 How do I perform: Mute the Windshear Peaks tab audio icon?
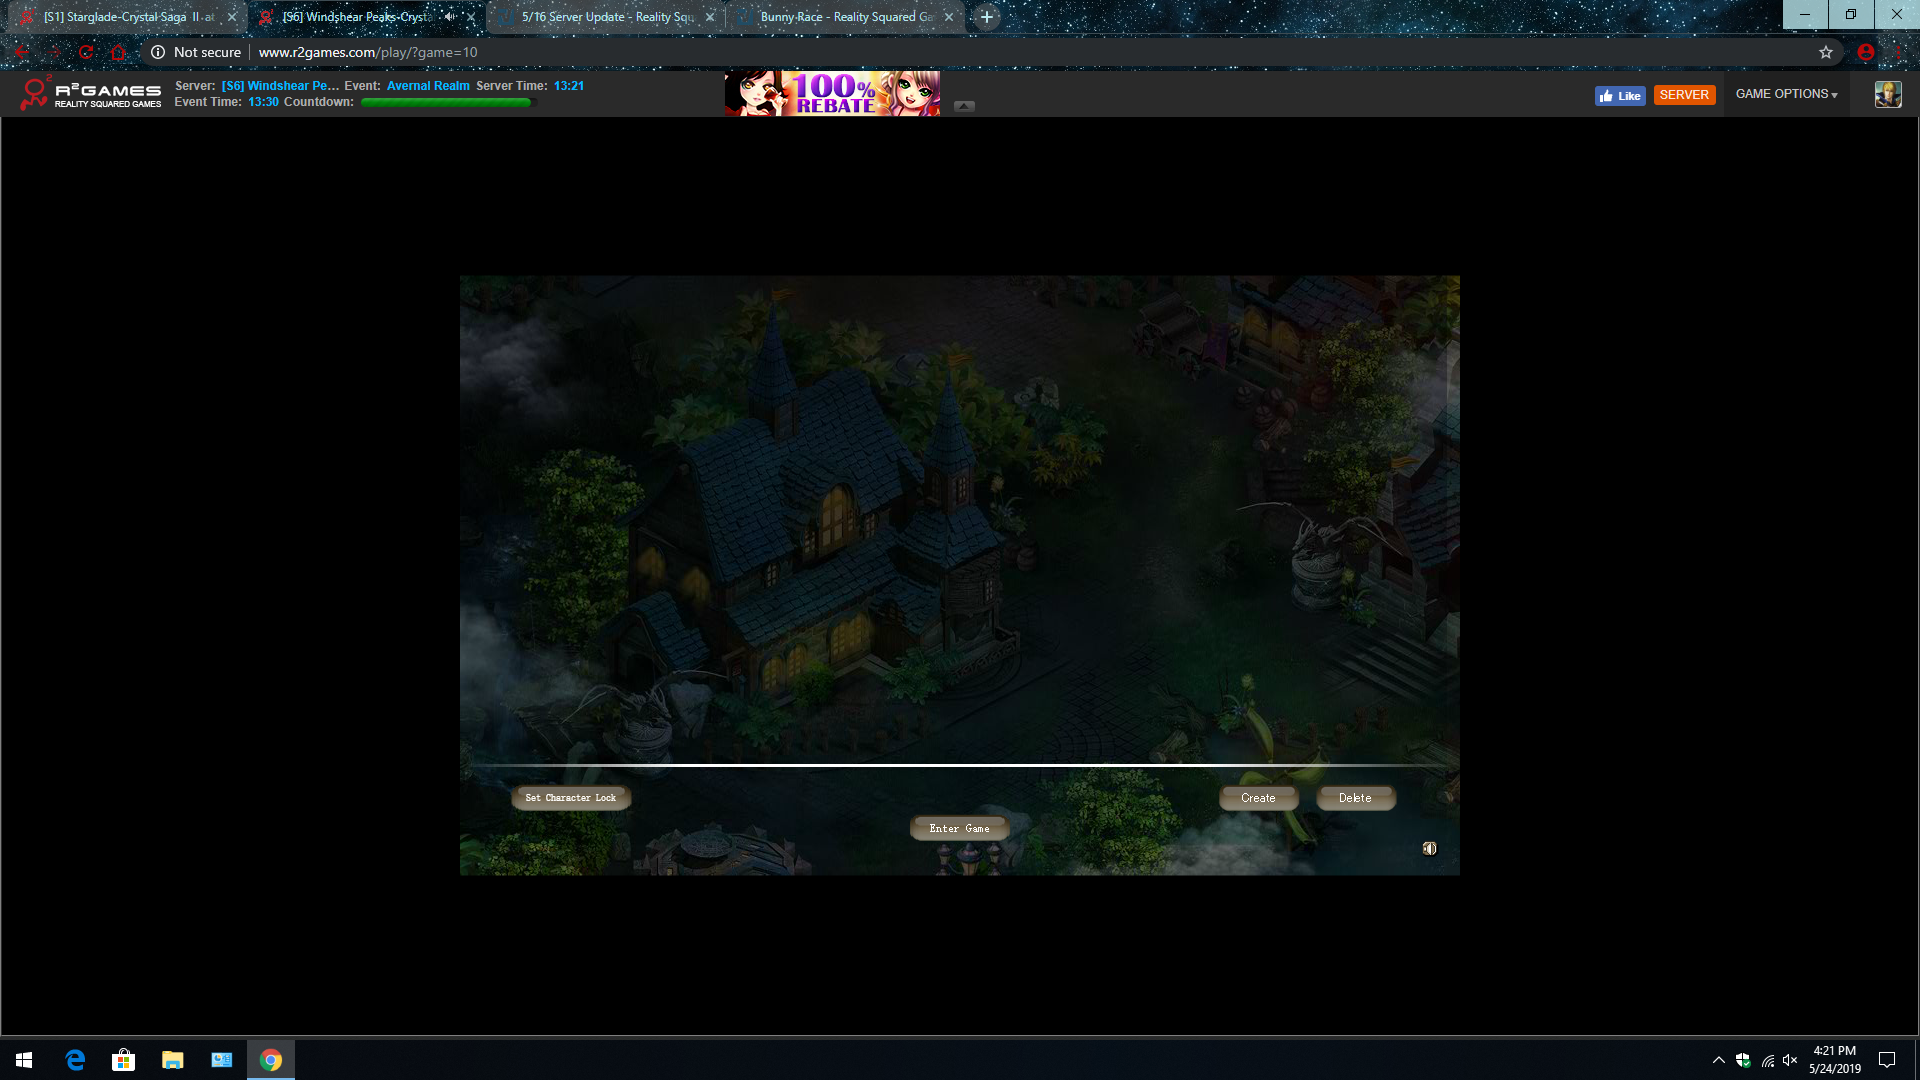click(x=450, y=17)
